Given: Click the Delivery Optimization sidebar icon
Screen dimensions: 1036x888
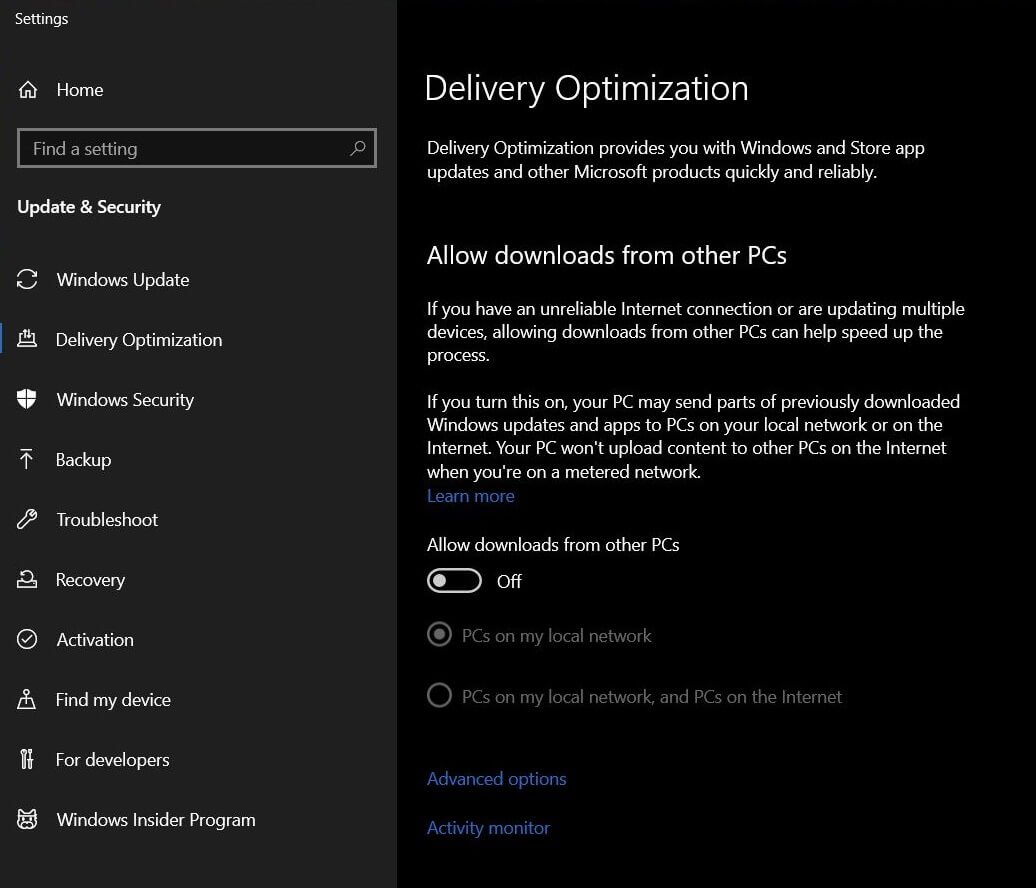Looking at the screenshot, I should point(27,338).
